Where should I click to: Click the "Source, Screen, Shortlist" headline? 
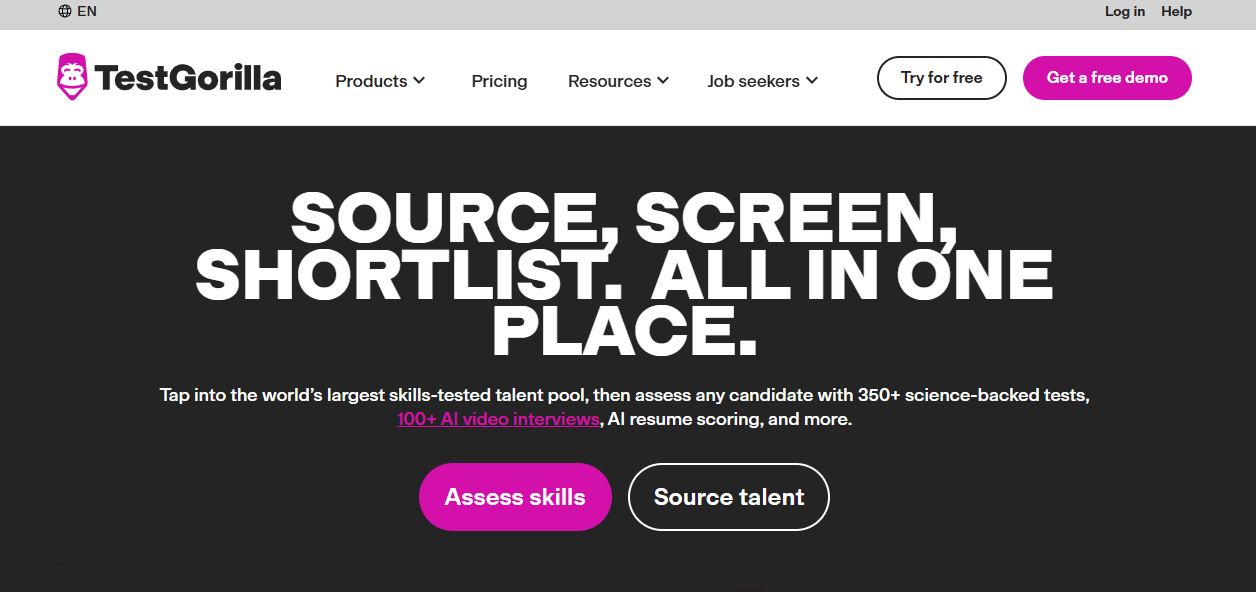624,274
